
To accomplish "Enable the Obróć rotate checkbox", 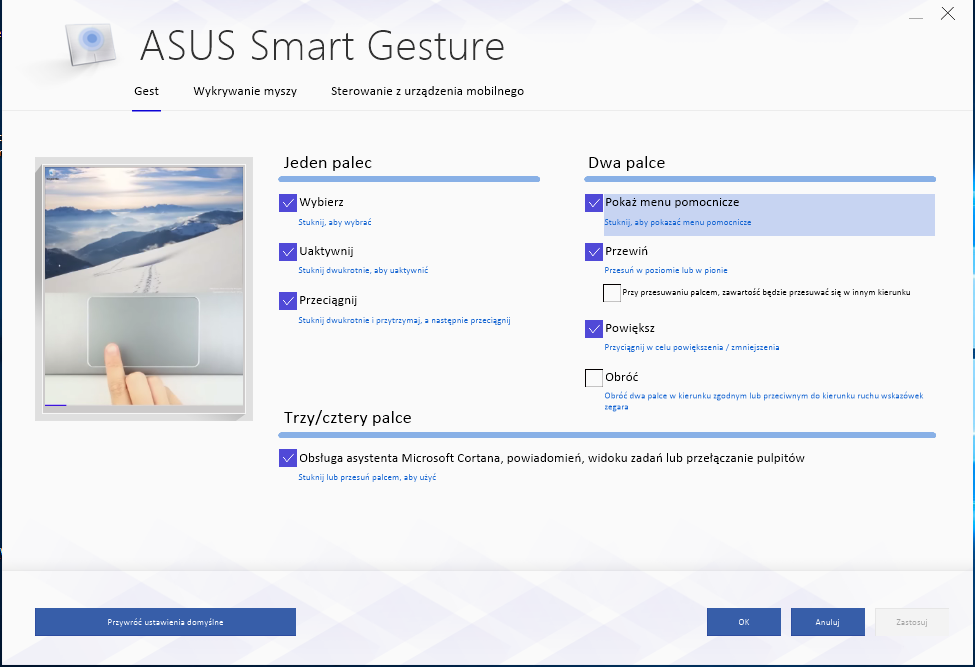I will (x=594, y=377).
